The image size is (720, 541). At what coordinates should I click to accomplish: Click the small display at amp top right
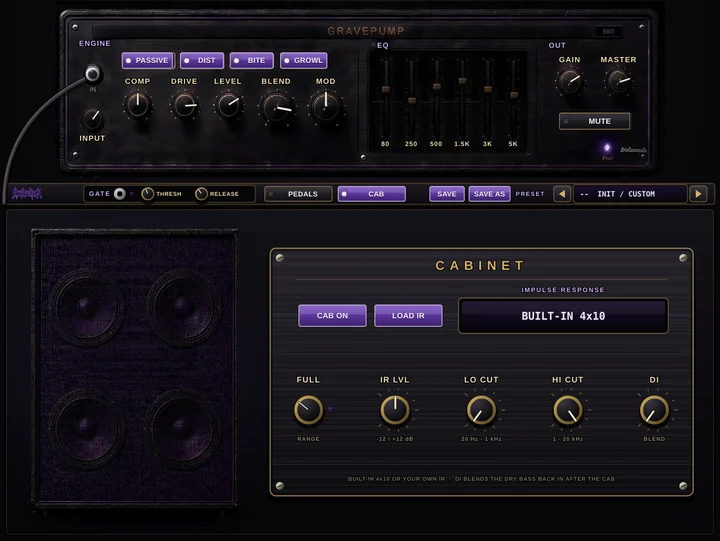(x=608, y=31)
